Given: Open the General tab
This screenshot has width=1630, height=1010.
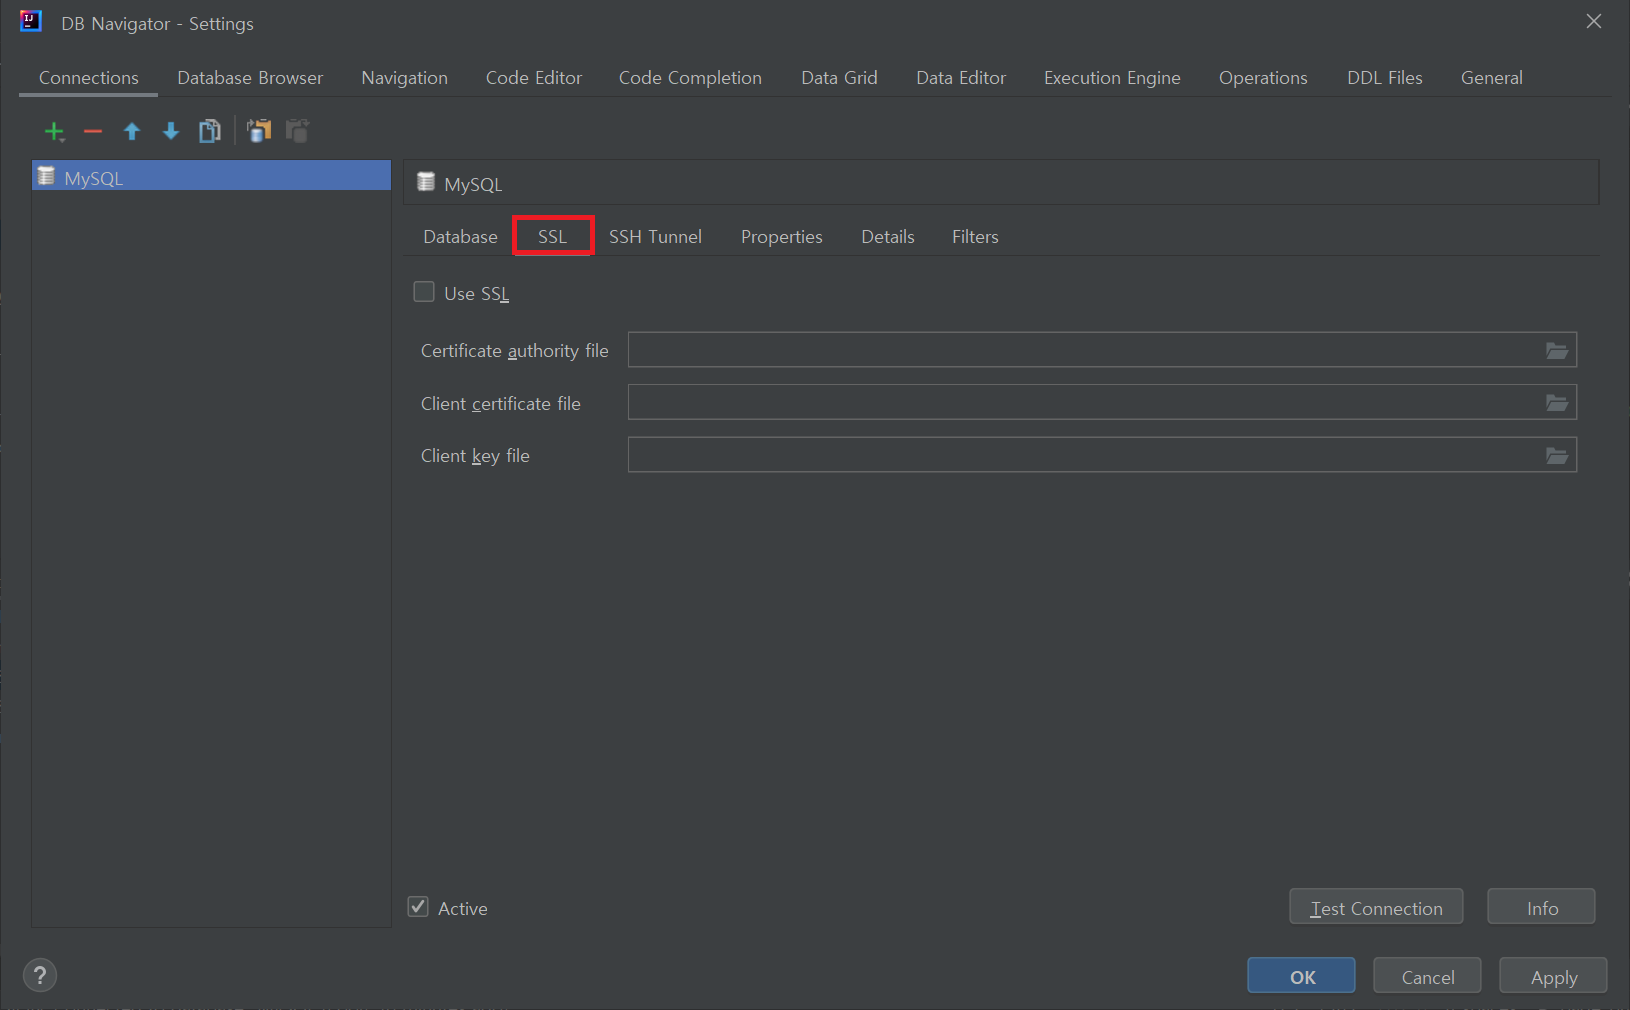Looking at the screenshot, I should click(x=1491, y=78).
